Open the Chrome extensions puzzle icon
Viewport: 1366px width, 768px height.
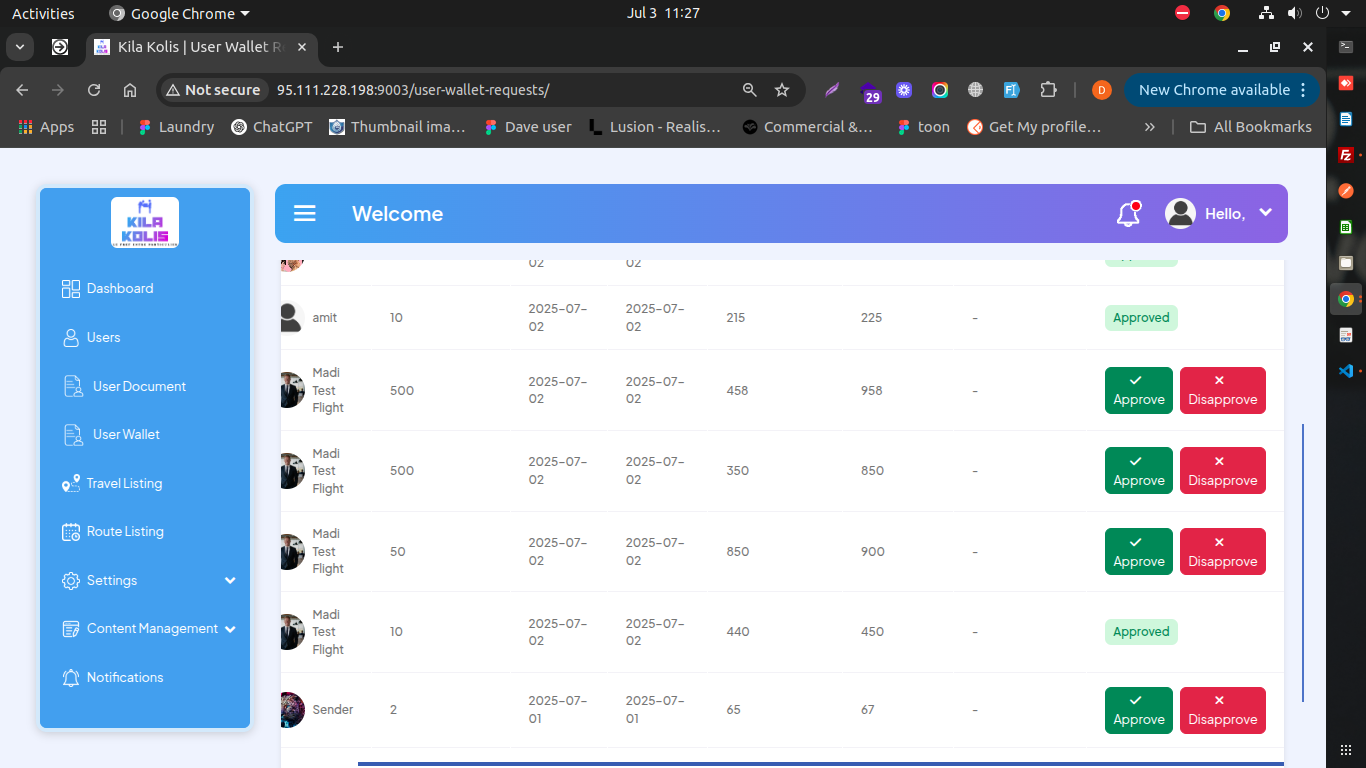pyautogui.click(x=1048, y=90)
